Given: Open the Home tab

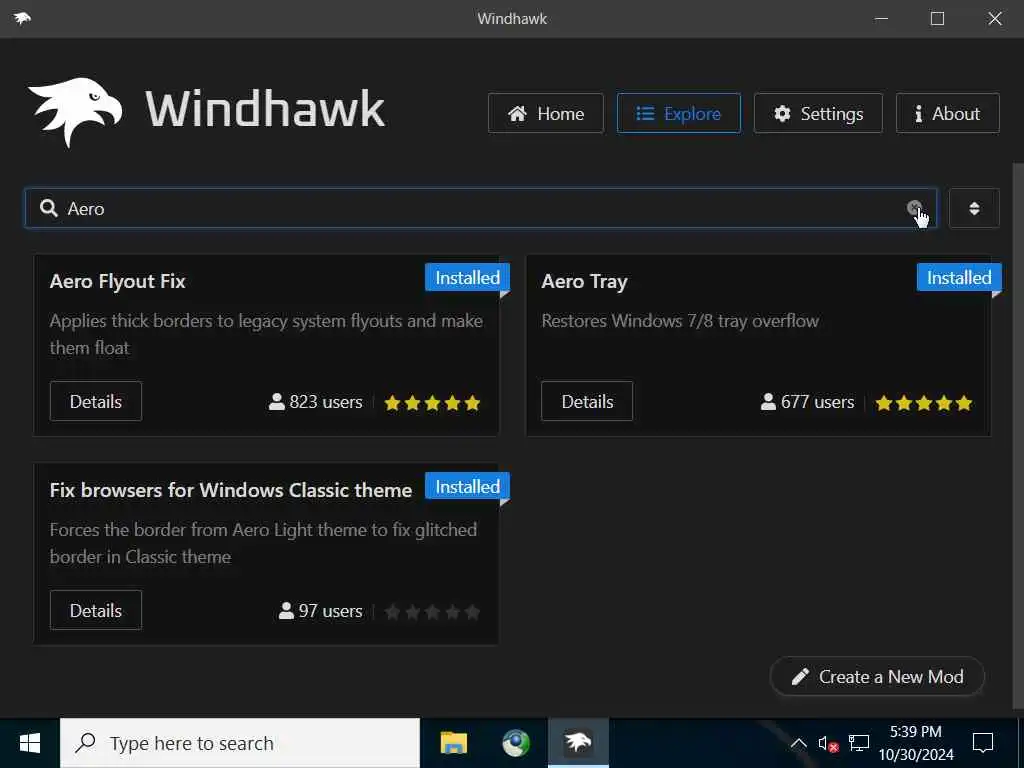Looking at the screenshot, I should pos(546,114).
